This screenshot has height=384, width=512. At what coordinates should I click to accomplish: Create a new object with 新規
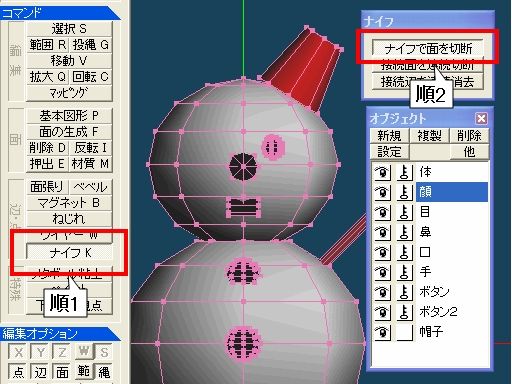point(389,136)
